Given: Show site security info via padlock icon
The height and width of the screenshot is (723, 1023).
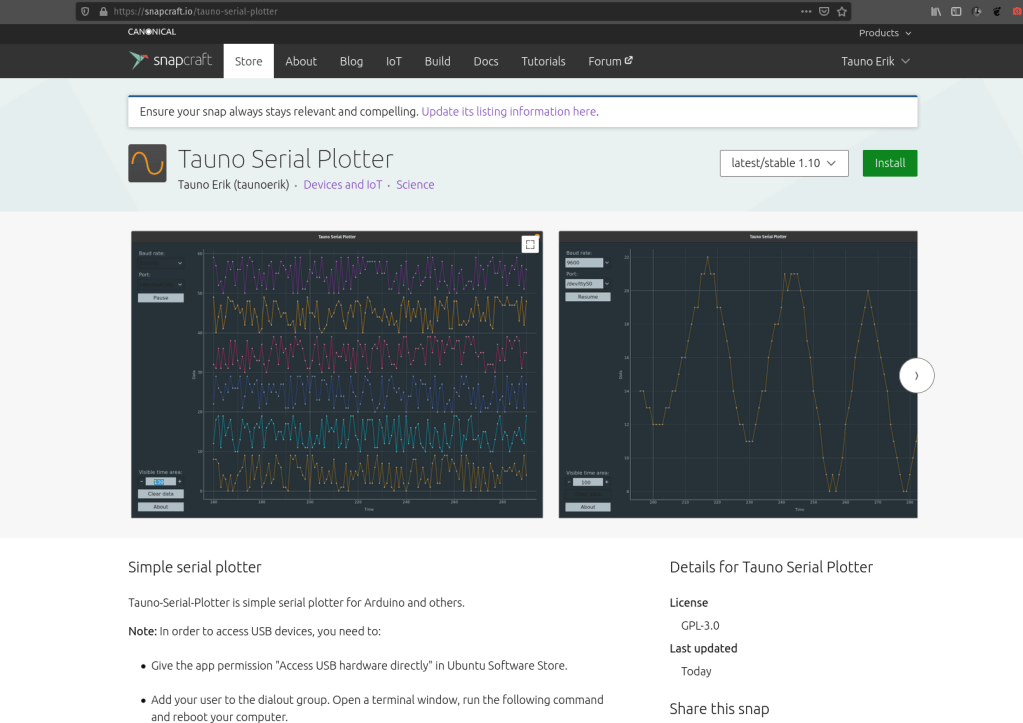Looking at the screenshot, I should tap(102, 11).
